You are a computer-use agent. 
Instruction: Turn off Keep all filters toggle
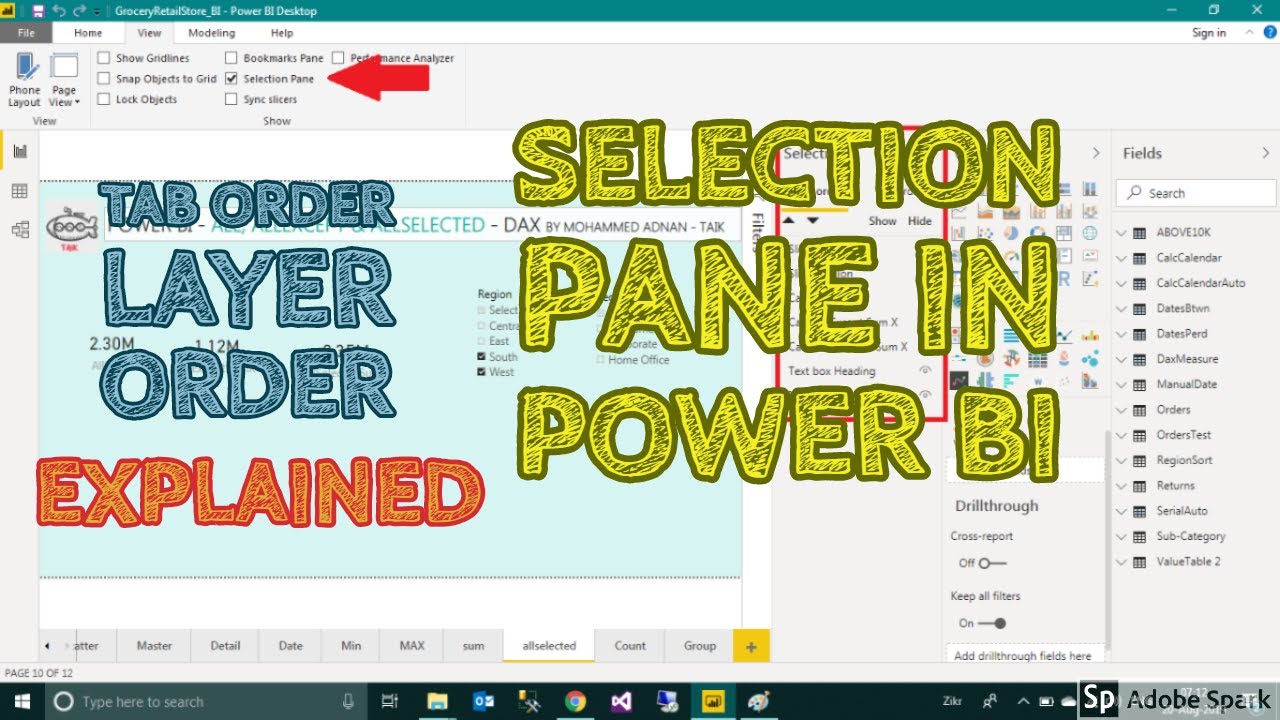pos(992,623)
